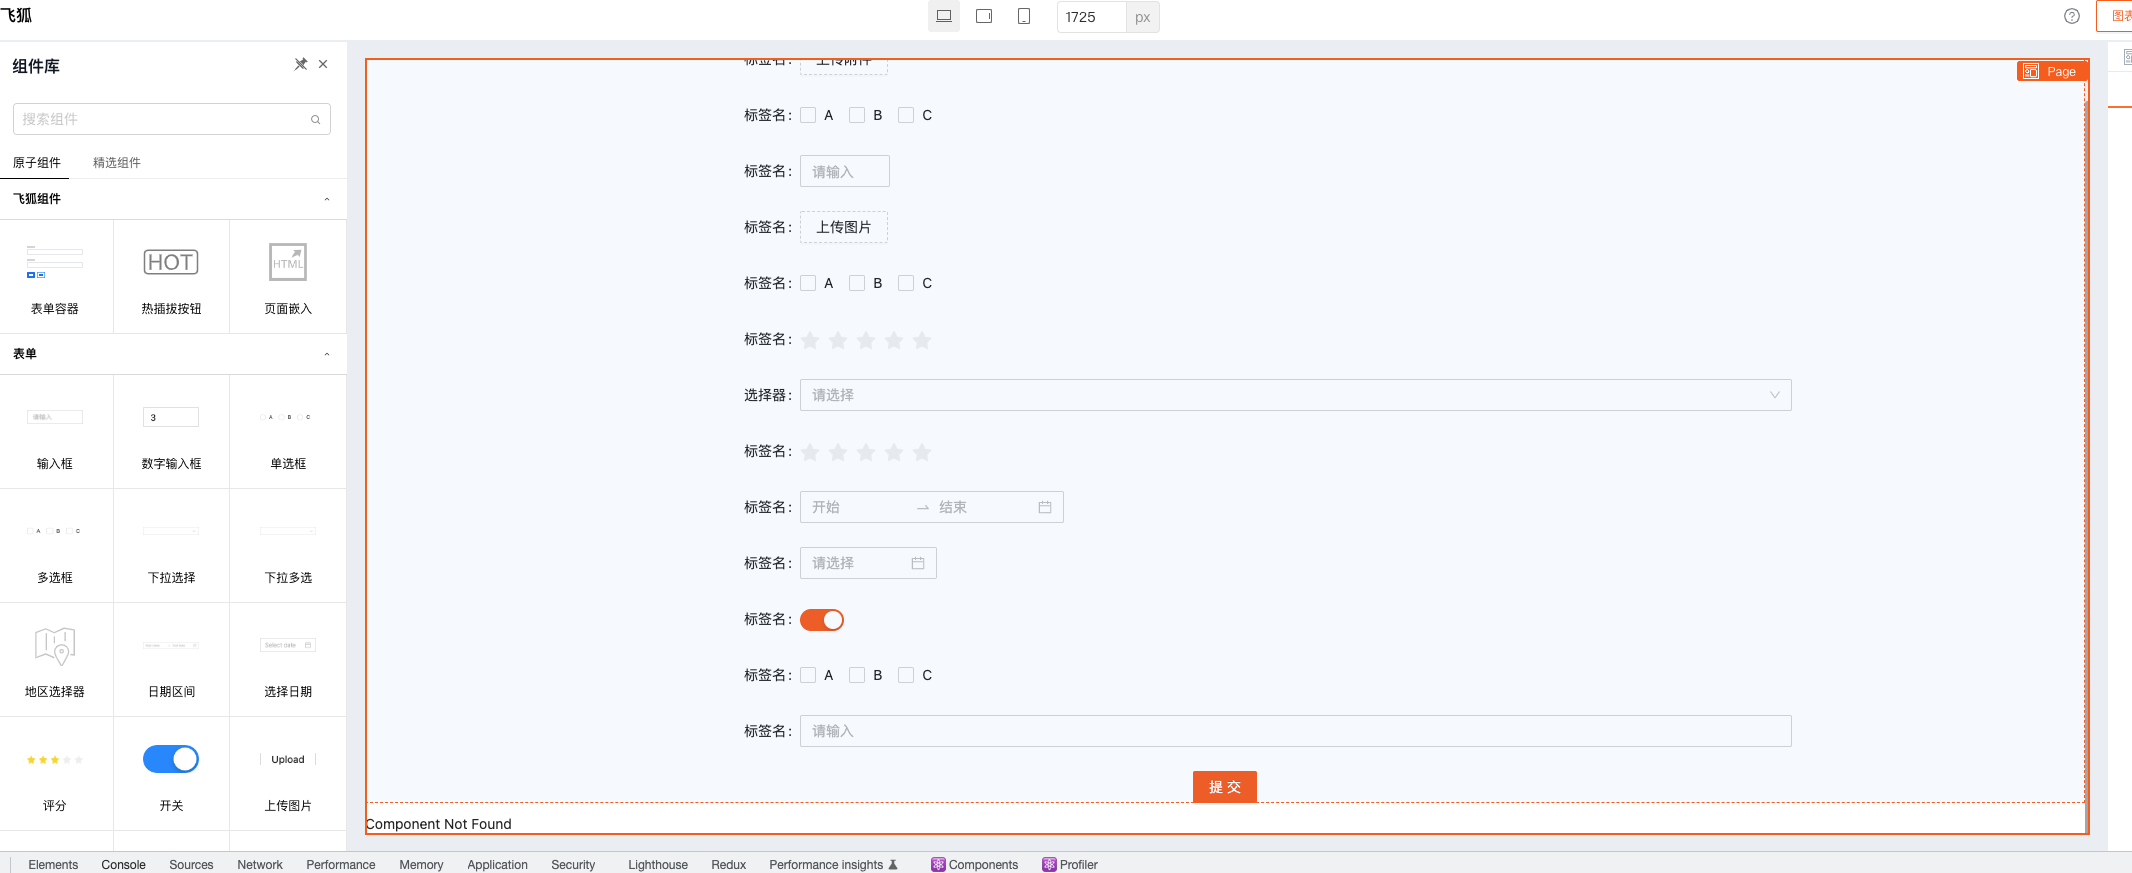Select the 页面嵌入 HTML component

coord(288,277)
